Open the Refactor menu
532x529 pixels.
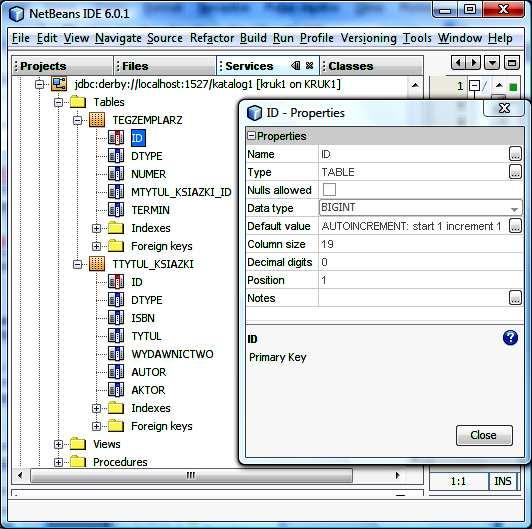click(212, 38)
